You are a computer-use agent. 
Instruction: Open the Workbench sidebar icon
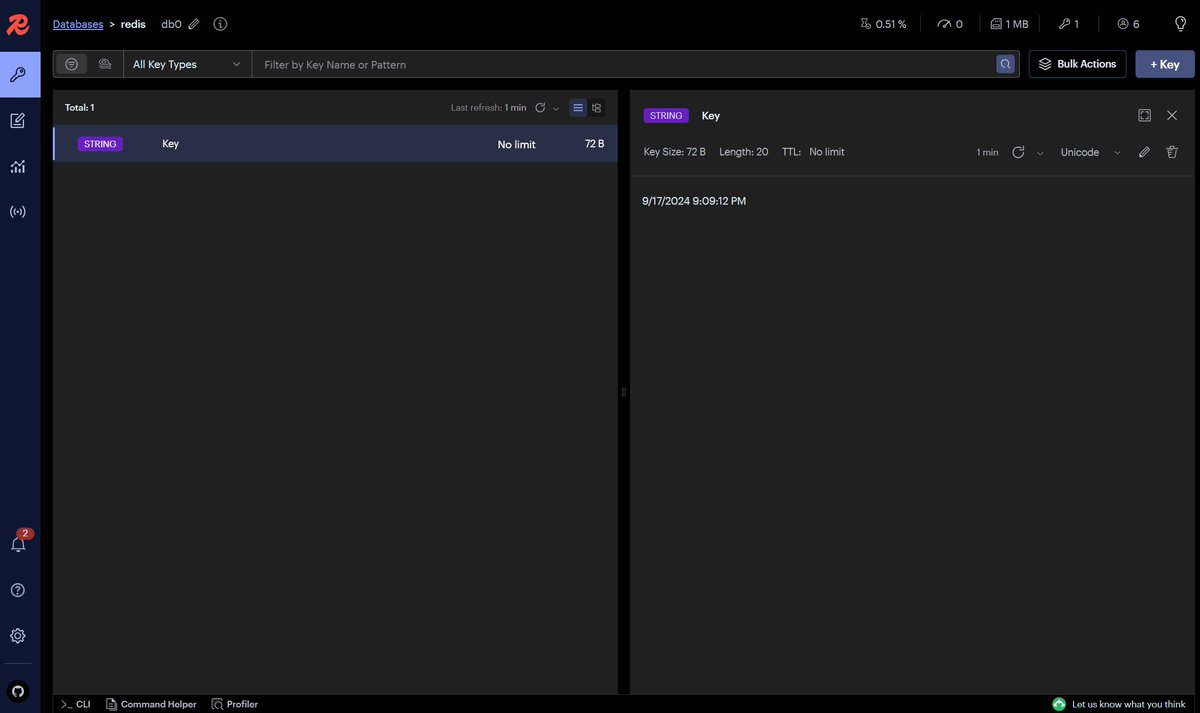coord(18,121)
